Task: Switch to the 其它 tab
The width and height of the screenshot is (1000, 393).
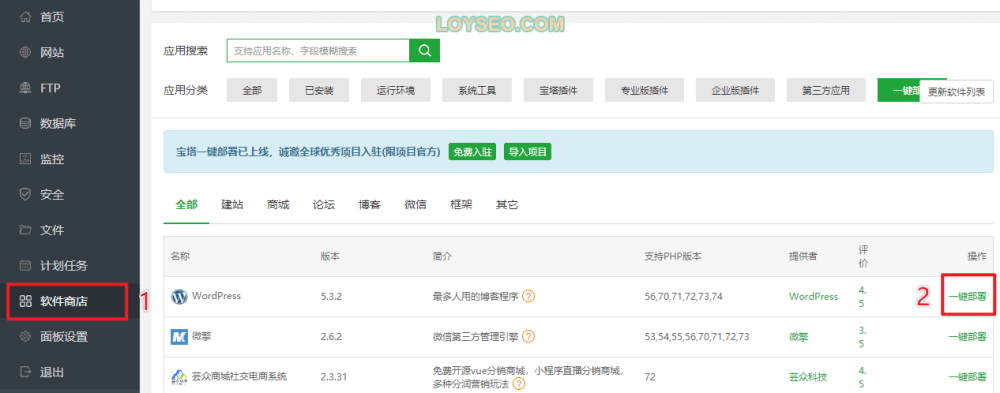Action: coord(507,205)
